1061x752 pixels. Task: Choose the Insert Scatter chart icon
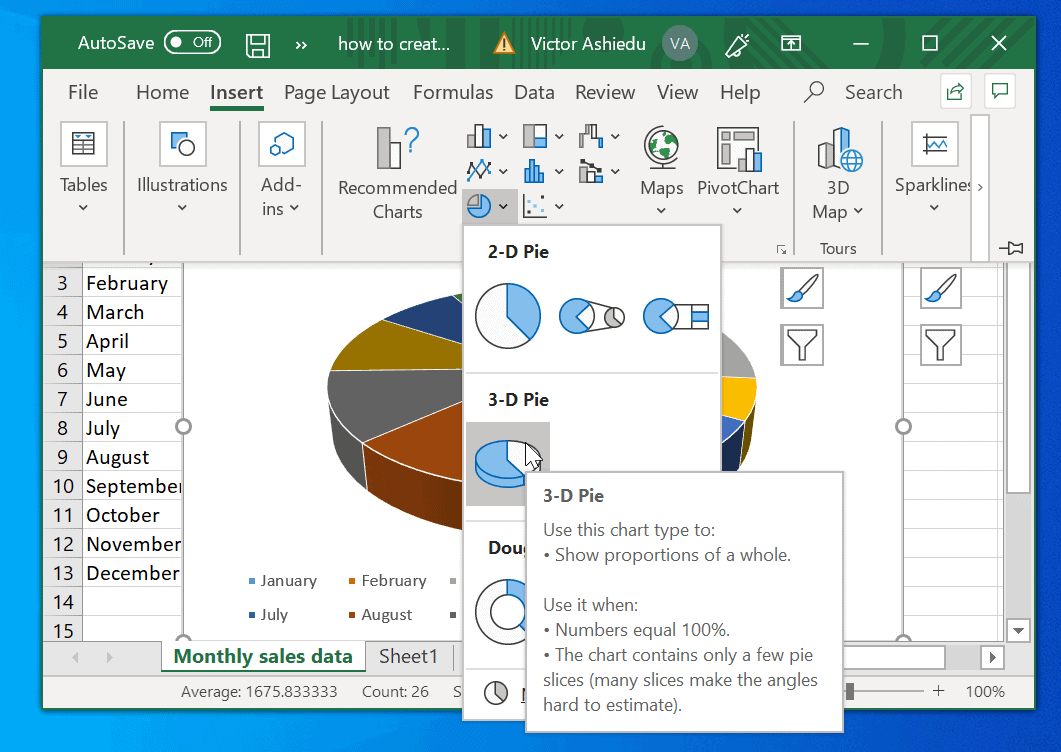[534, 206]
